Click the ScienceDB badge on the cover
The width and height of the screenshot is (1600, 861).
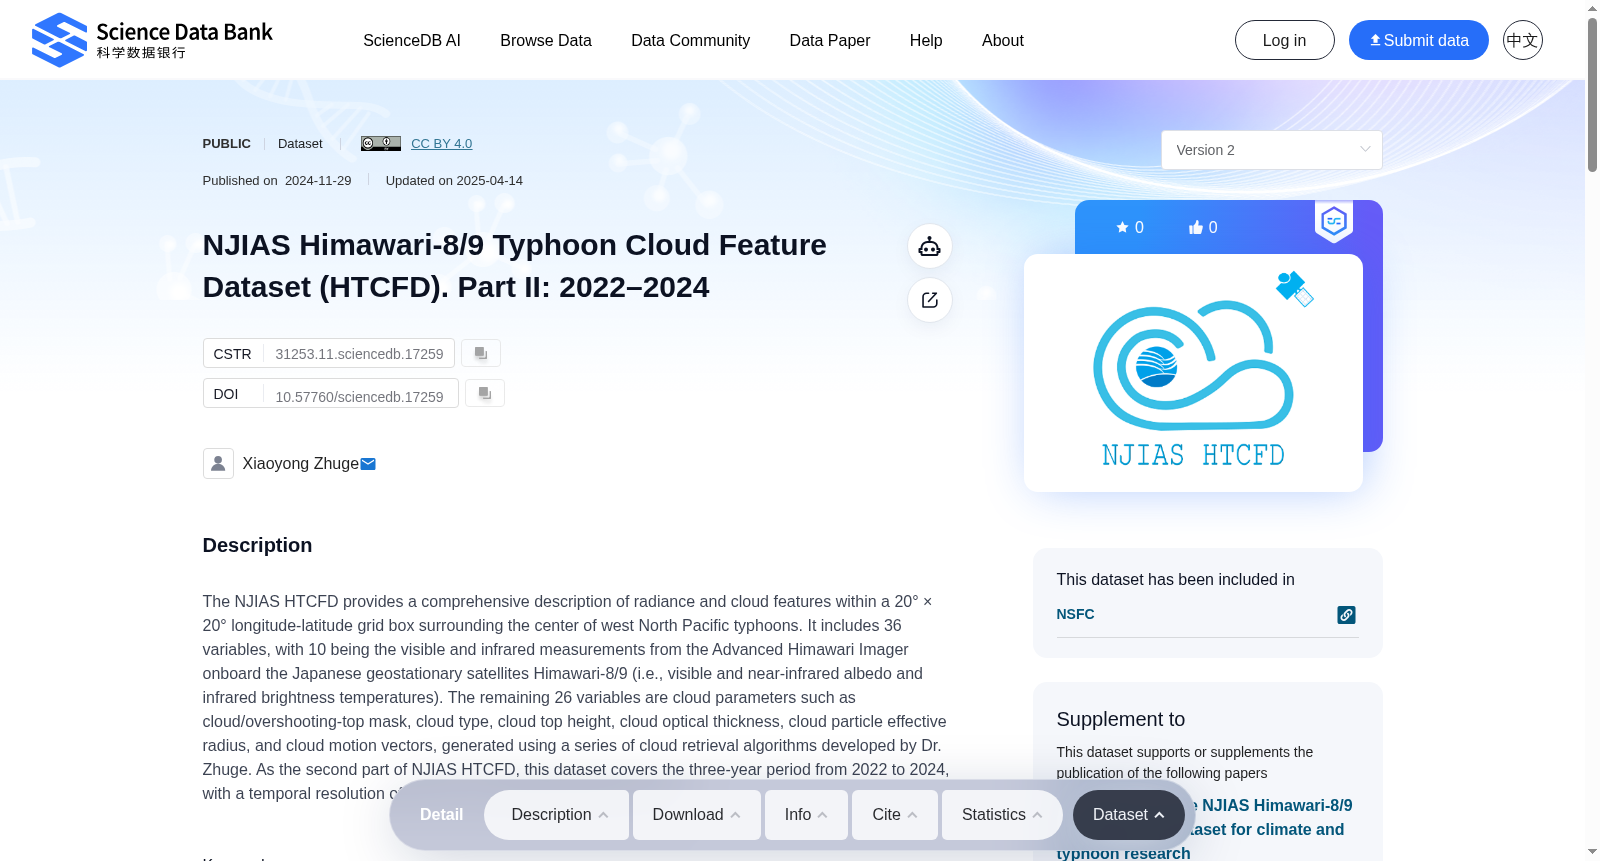pyautogui.click(x=1334, y=221)
